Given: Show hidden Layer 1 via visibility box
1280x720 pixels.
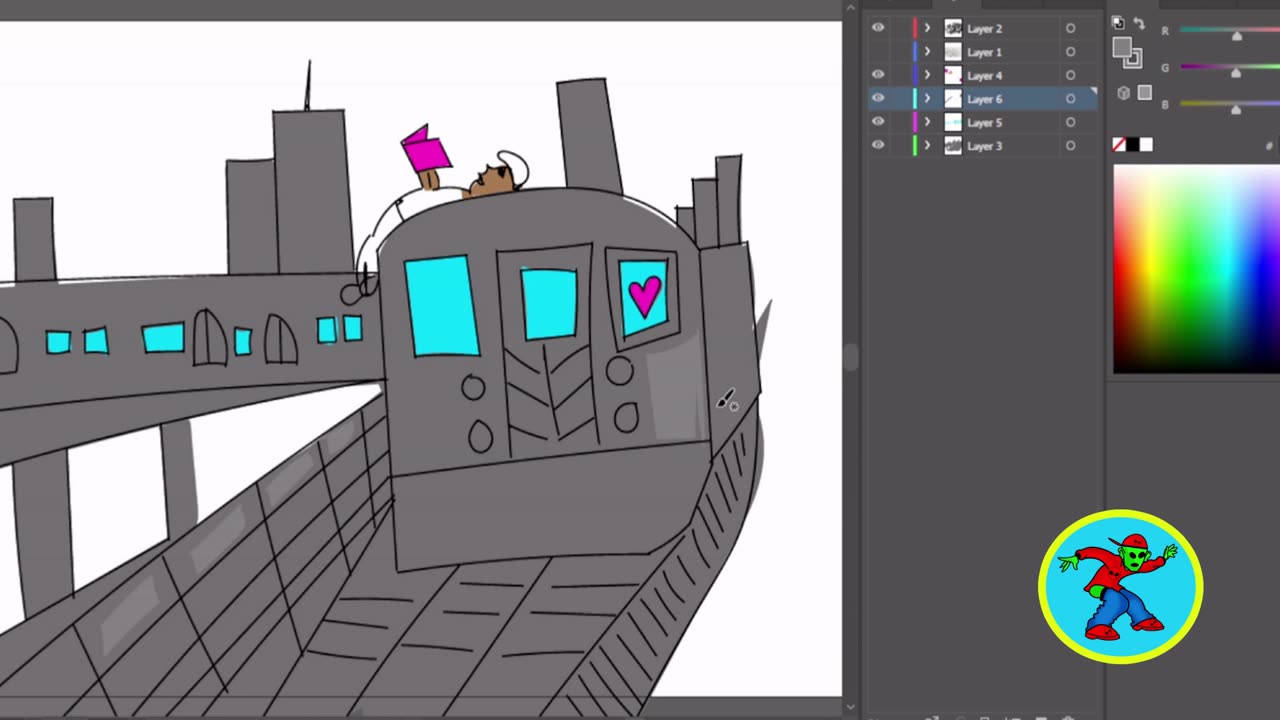Looking at the screenshot, I should coord(878,52).
